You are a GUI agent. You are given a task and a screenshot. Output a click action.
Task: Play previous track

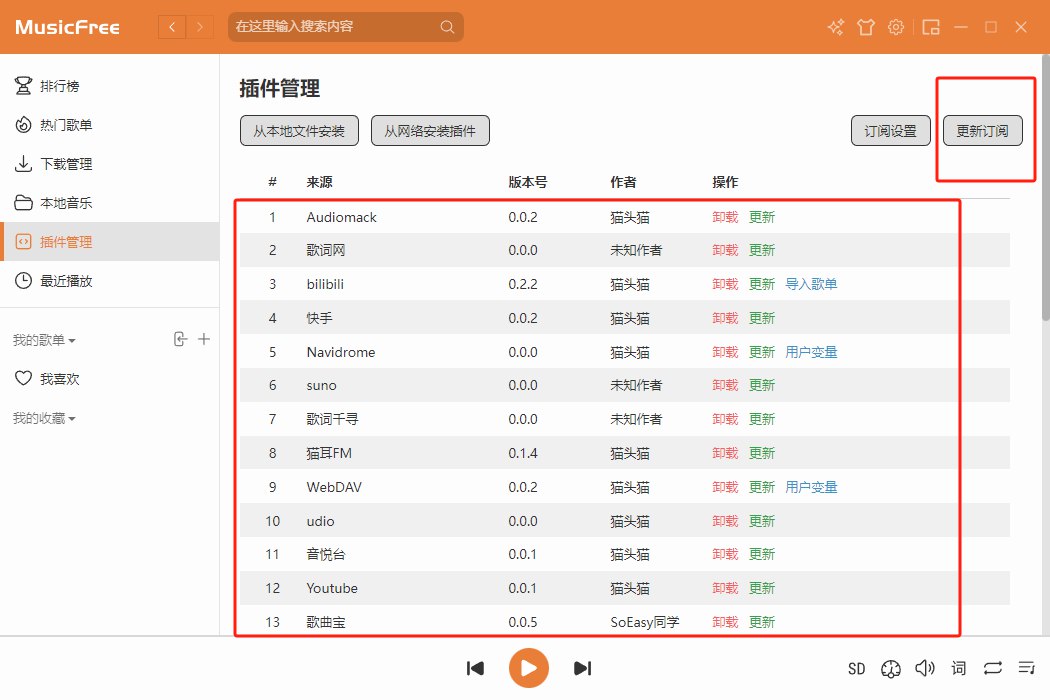click(475, 668)
